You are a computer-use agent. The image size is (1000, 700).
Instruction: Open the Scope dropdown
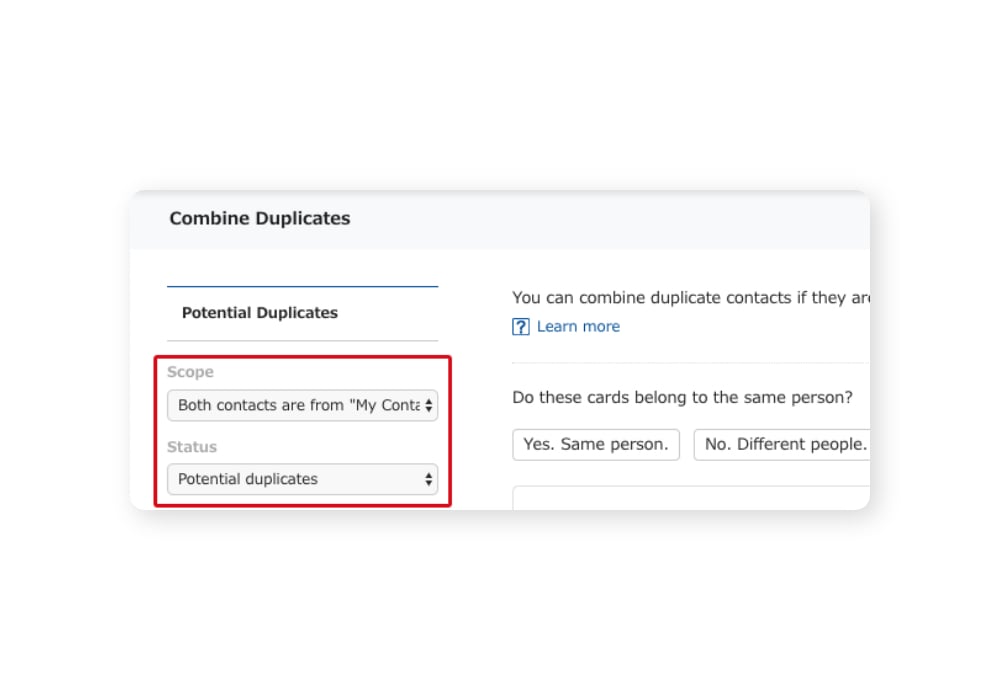point(302,405)
